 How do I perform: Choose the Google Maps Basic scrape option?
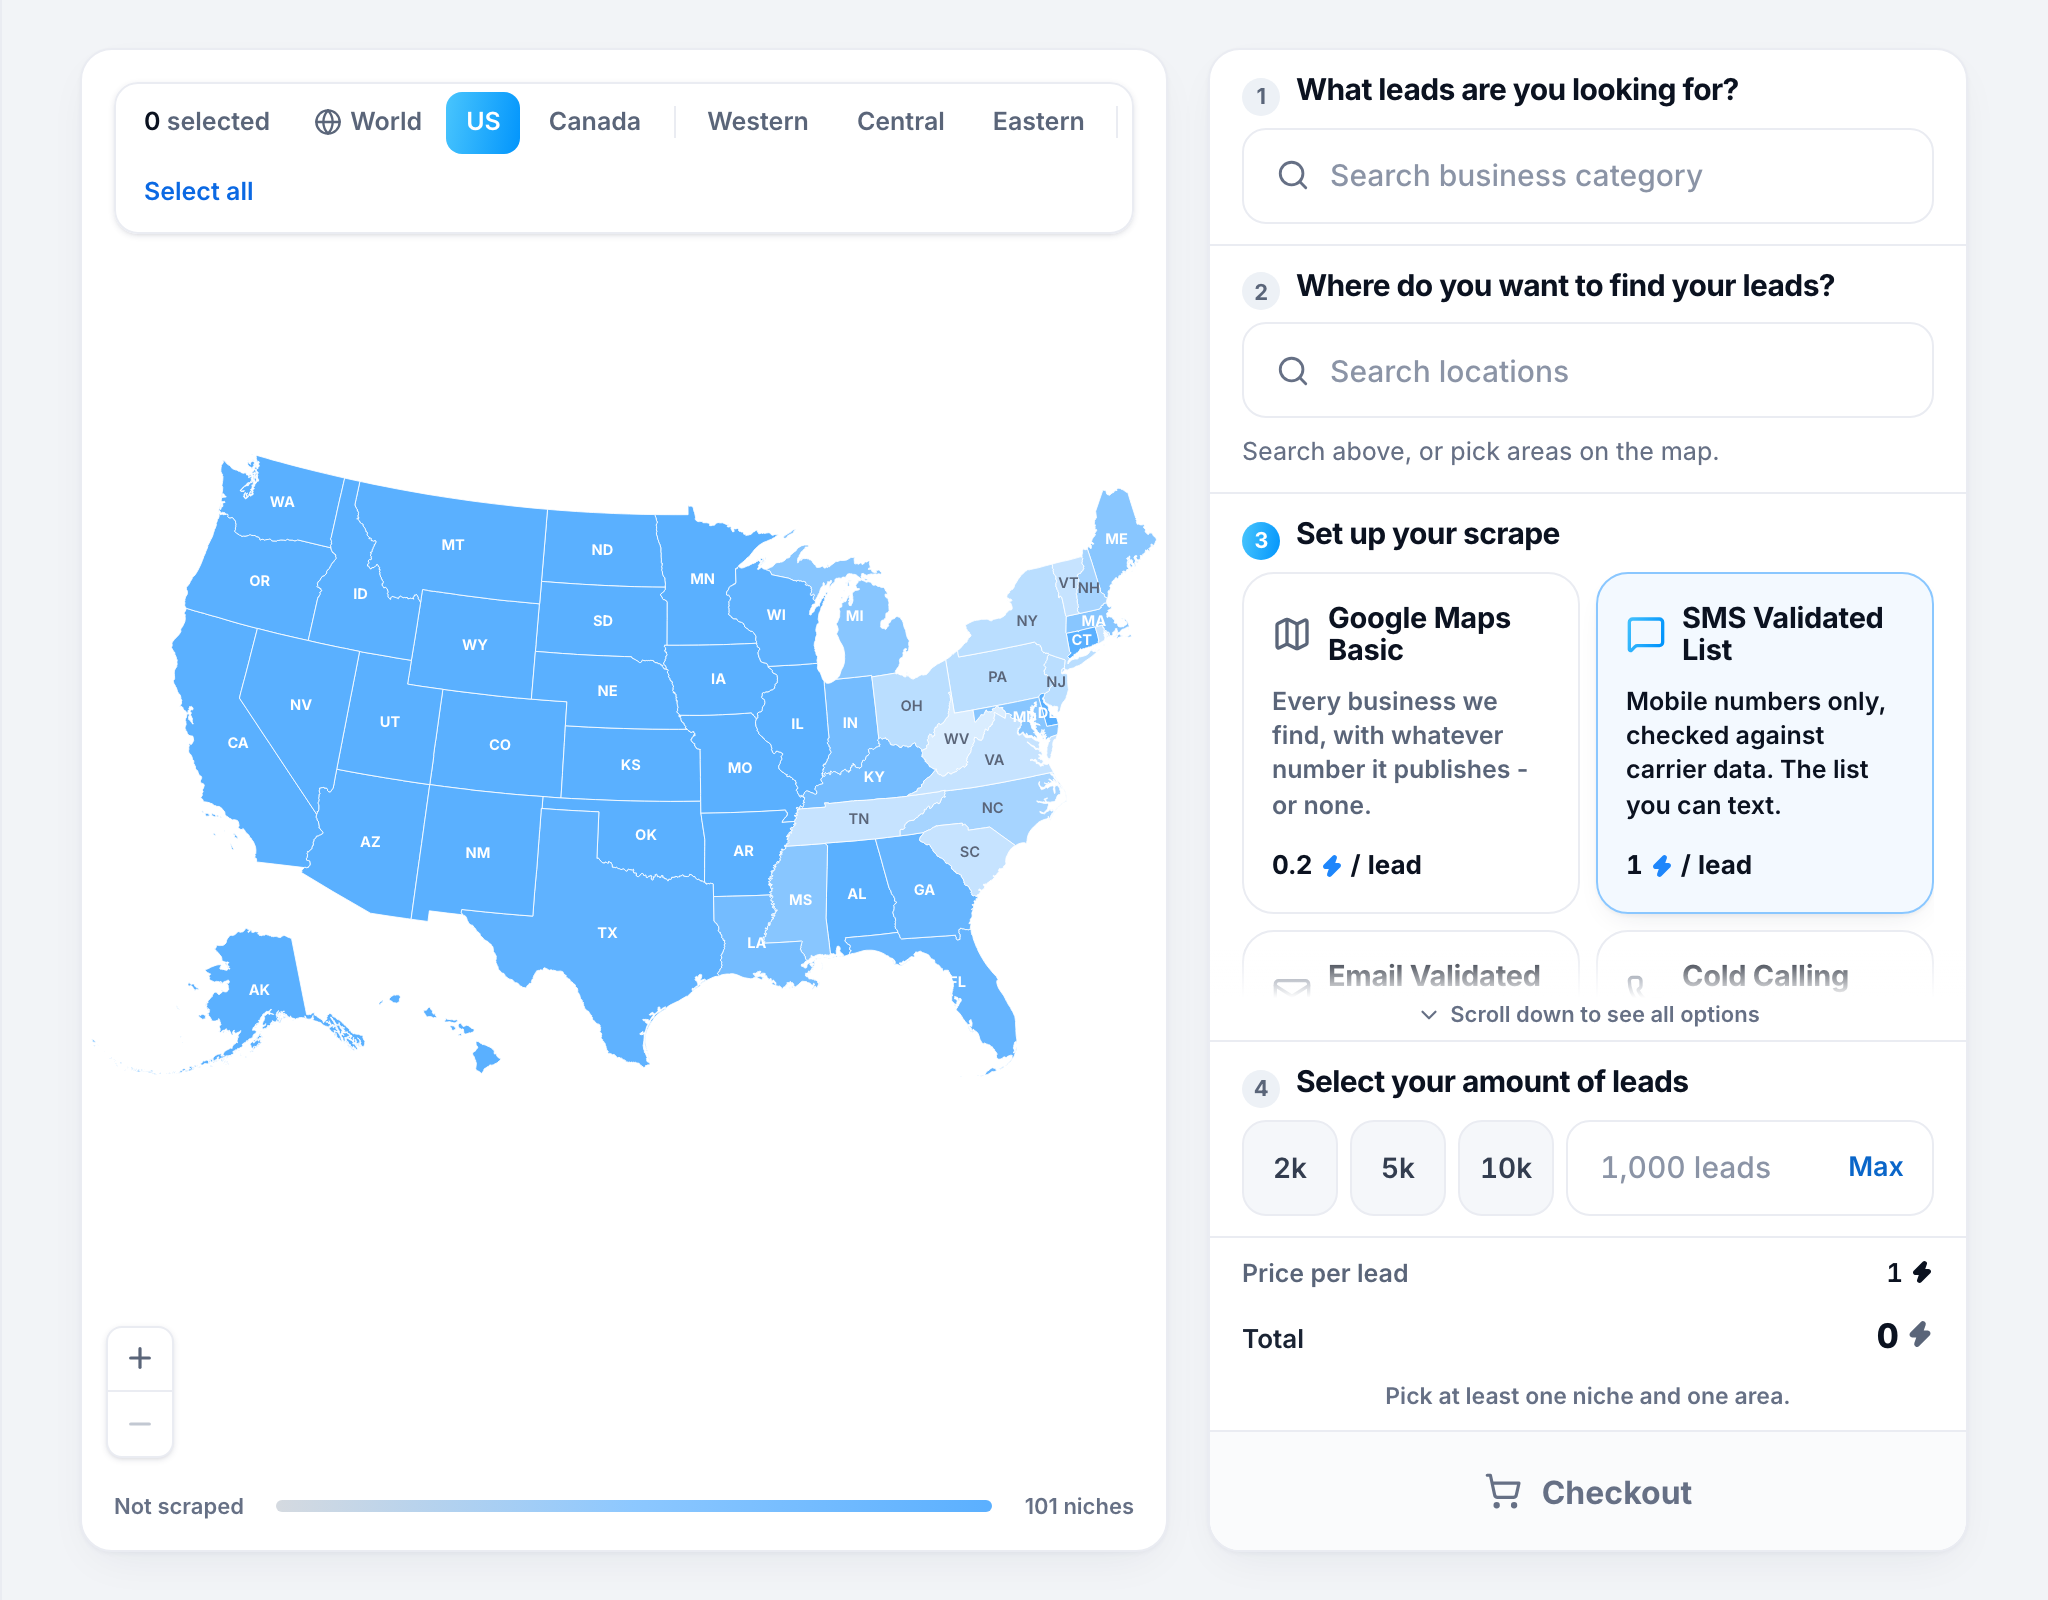[1410, 742]
